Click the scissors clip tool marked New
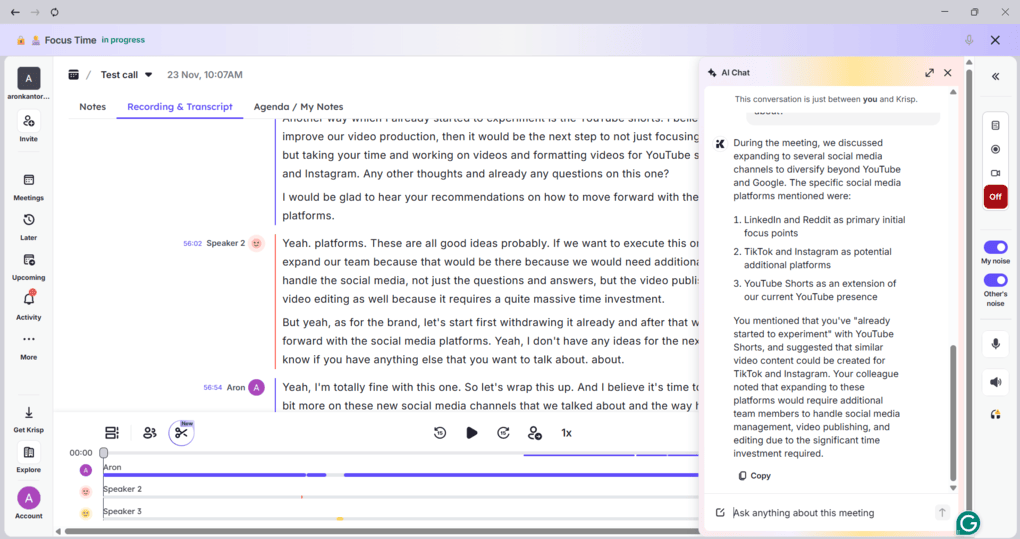 click(x=181, y=433)
